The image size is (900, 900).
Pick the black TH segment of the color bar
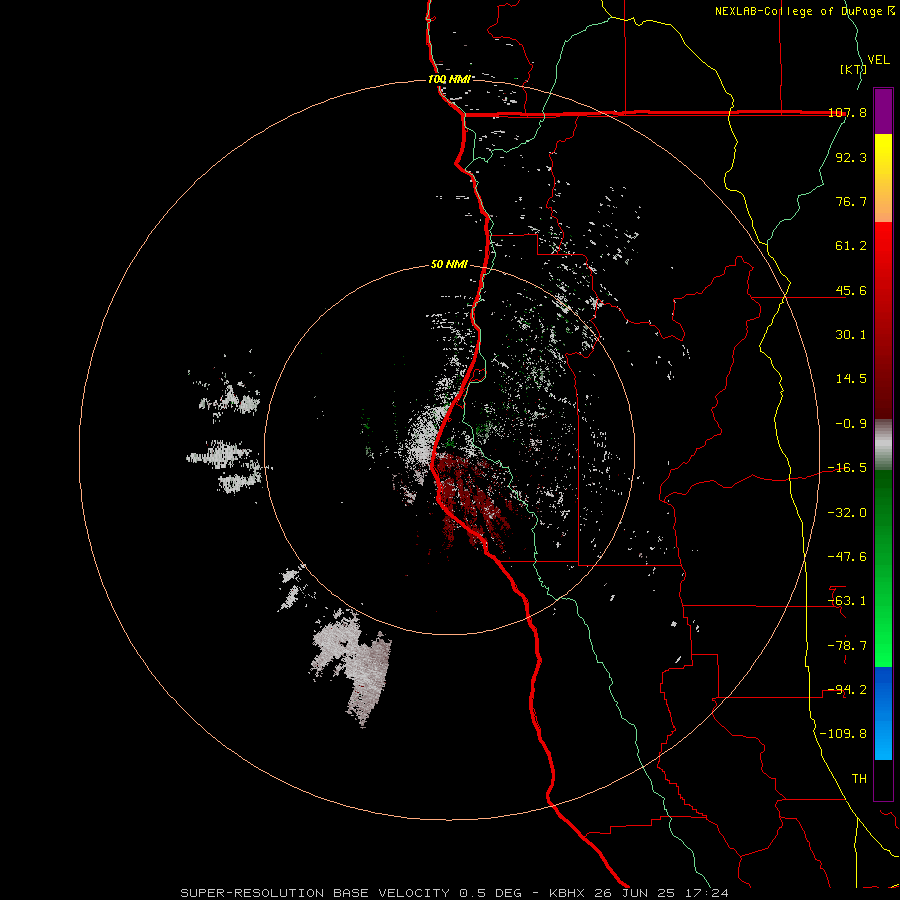click(x=883, y=780)
